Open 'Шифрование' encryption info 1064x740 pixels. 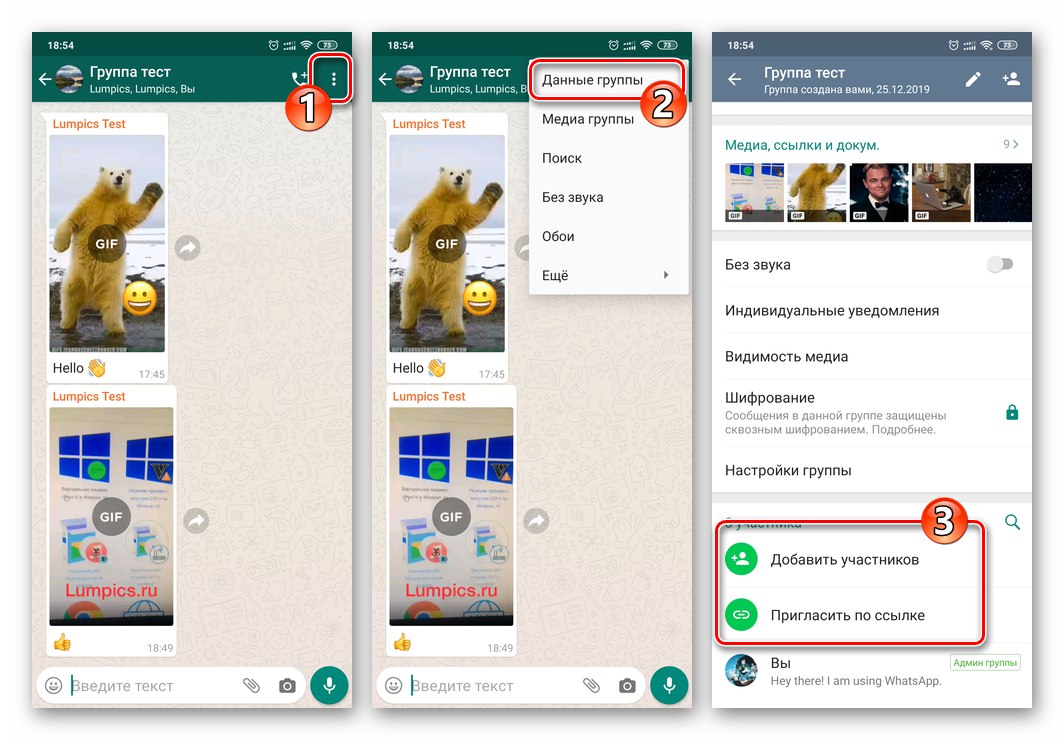872,412
